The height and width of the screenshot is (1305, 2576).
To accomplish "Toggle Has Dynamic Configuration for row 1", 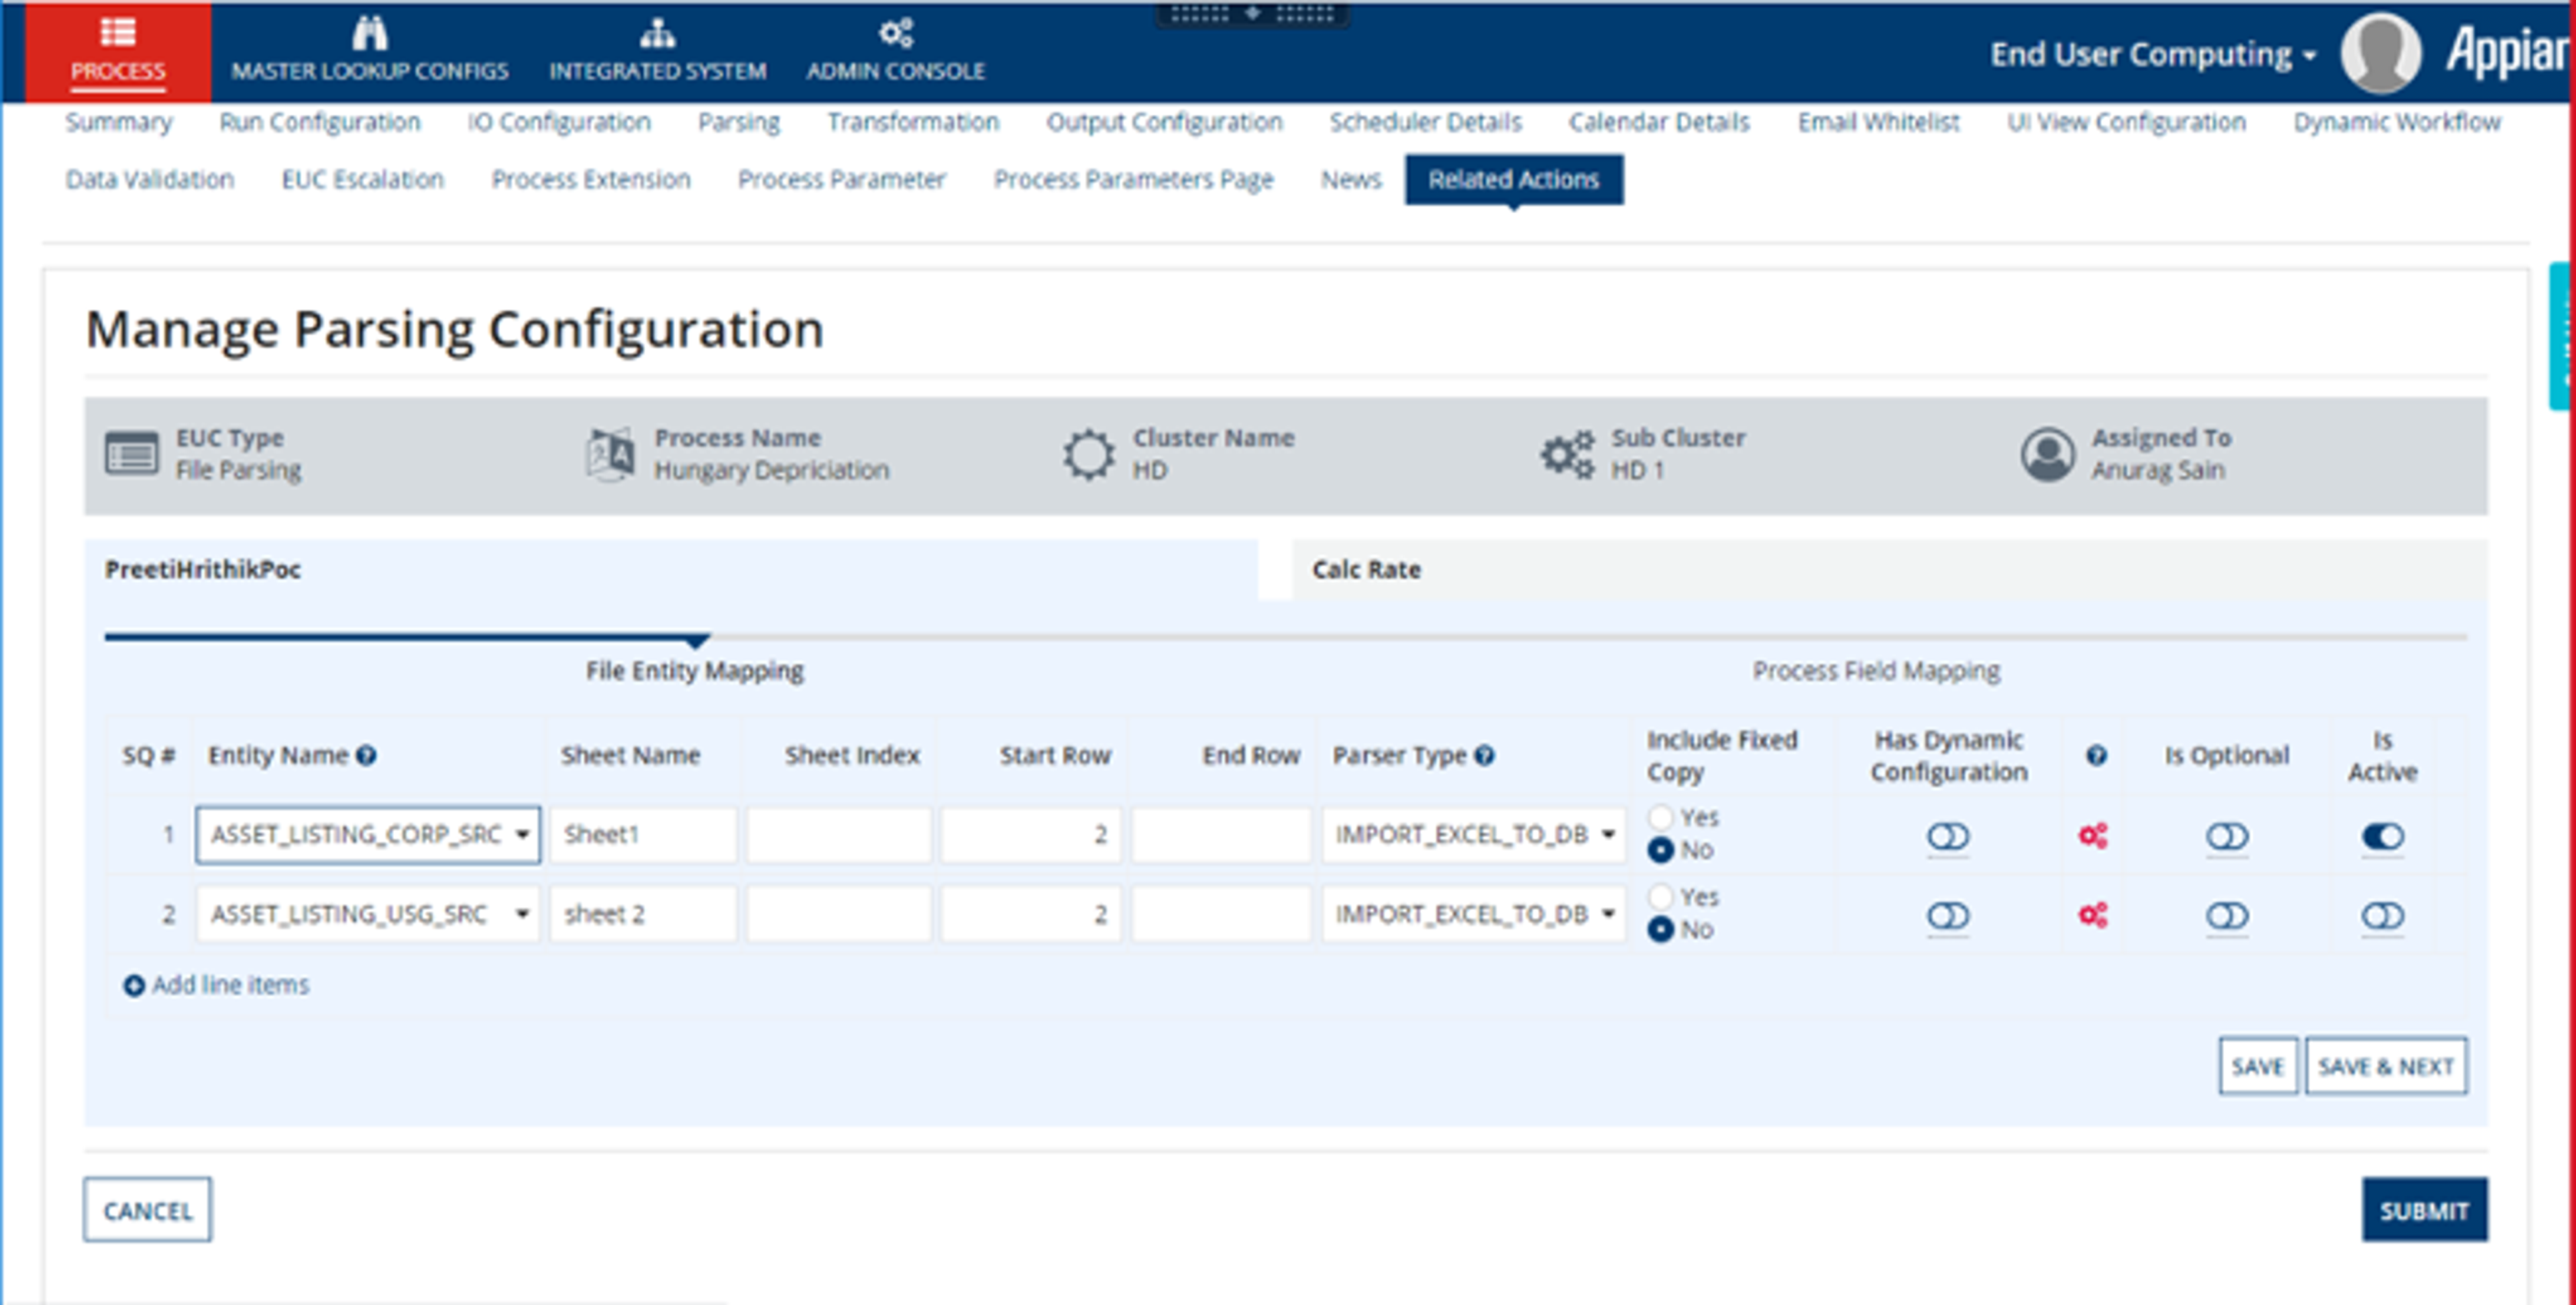I will click(x=1948, y=835).
